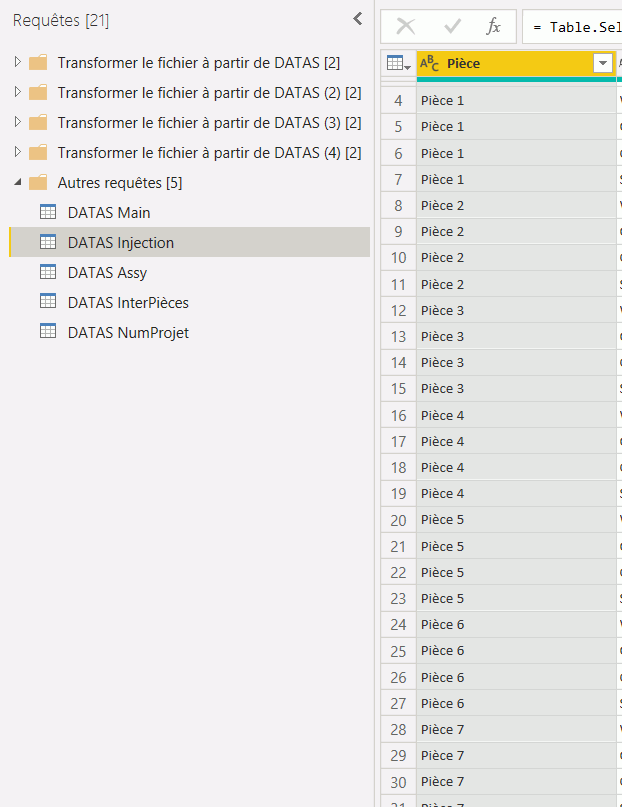The height and width of the screenshot is (807, 622).
Task: Click the table icon next to DATAS Injection
Action: 48,241
